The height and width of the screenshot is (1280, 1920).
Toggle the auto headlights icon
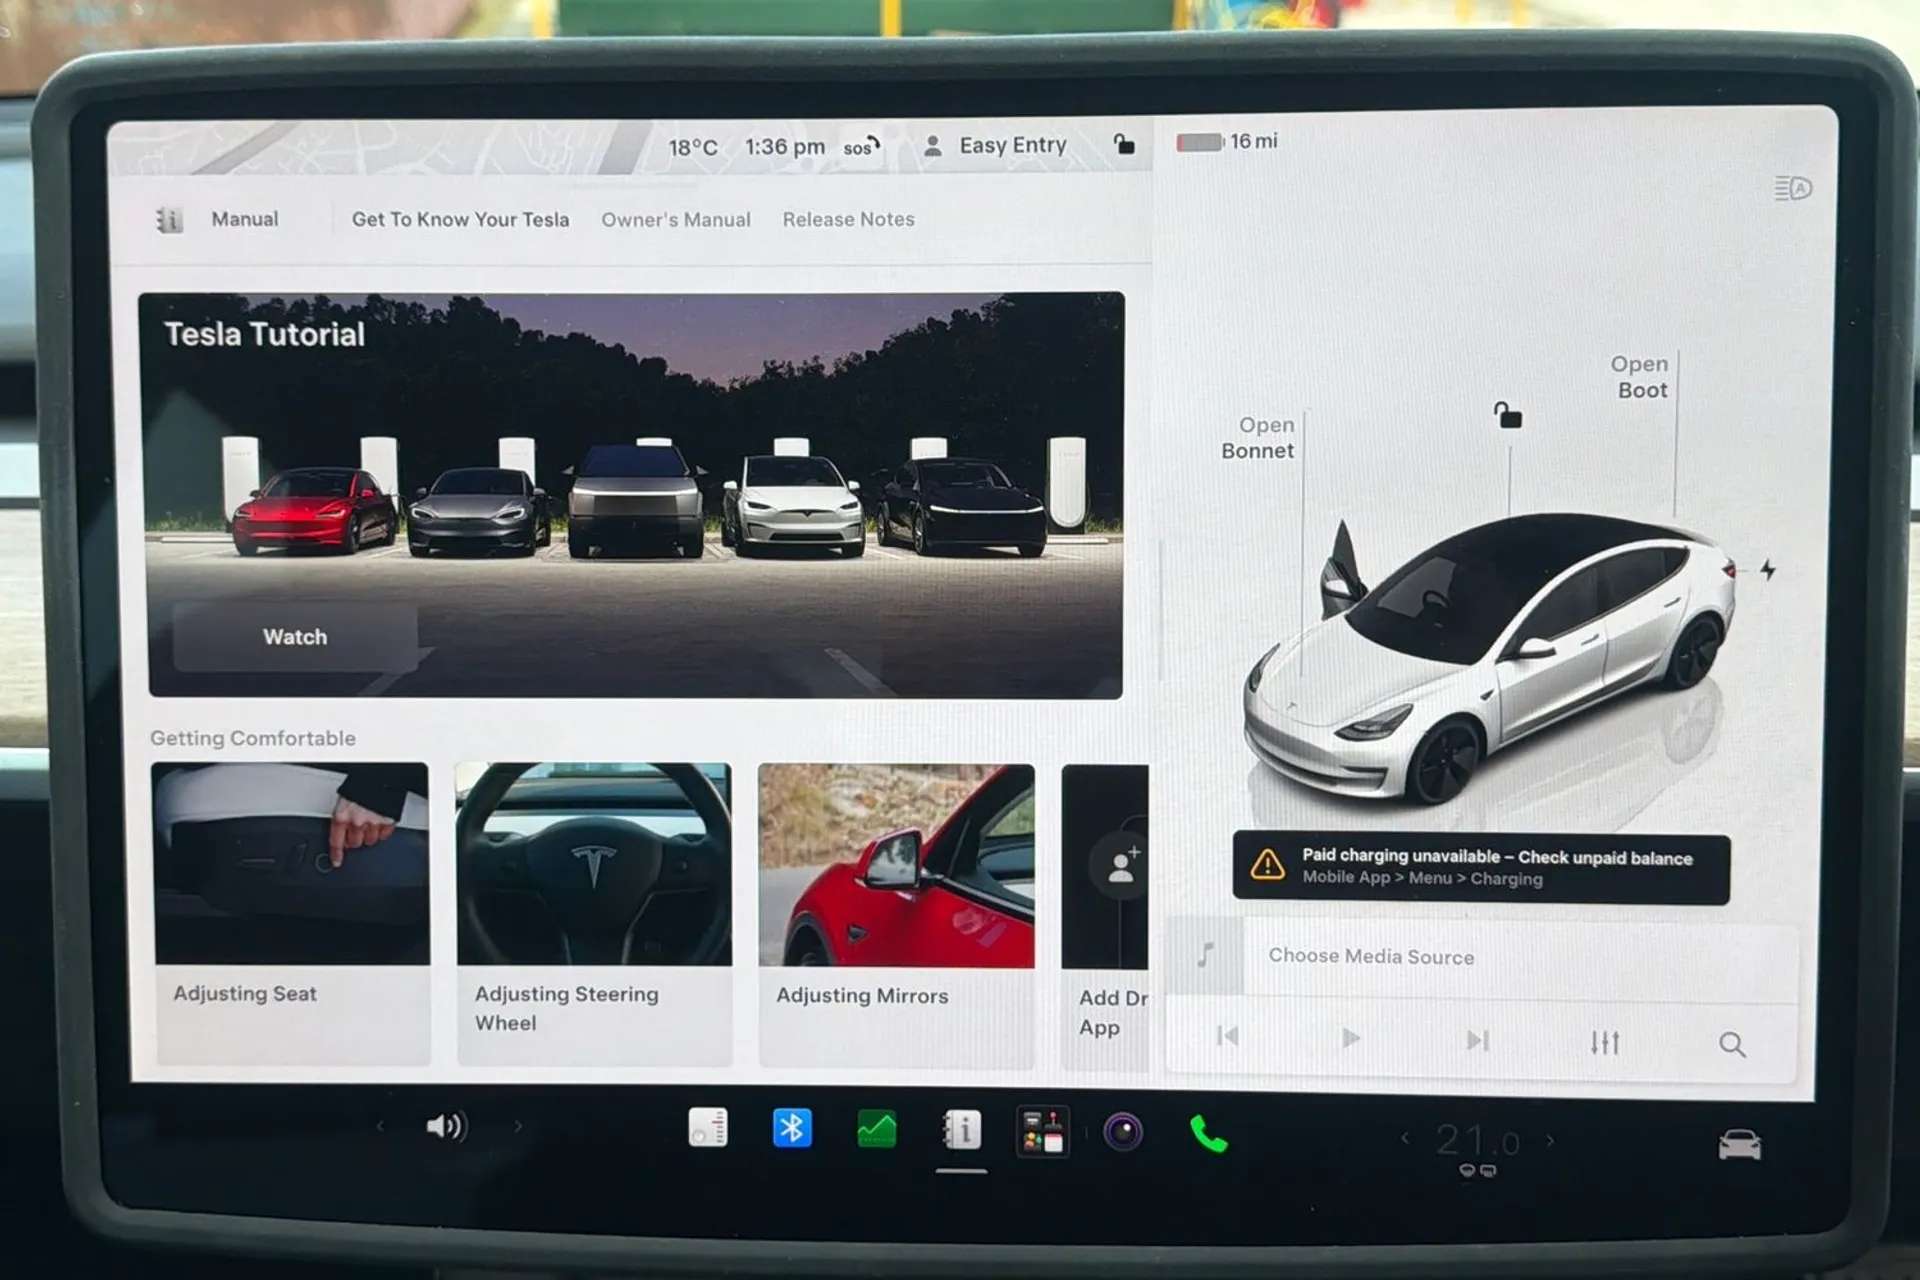pyautogui.click(x=1792, y=188)
